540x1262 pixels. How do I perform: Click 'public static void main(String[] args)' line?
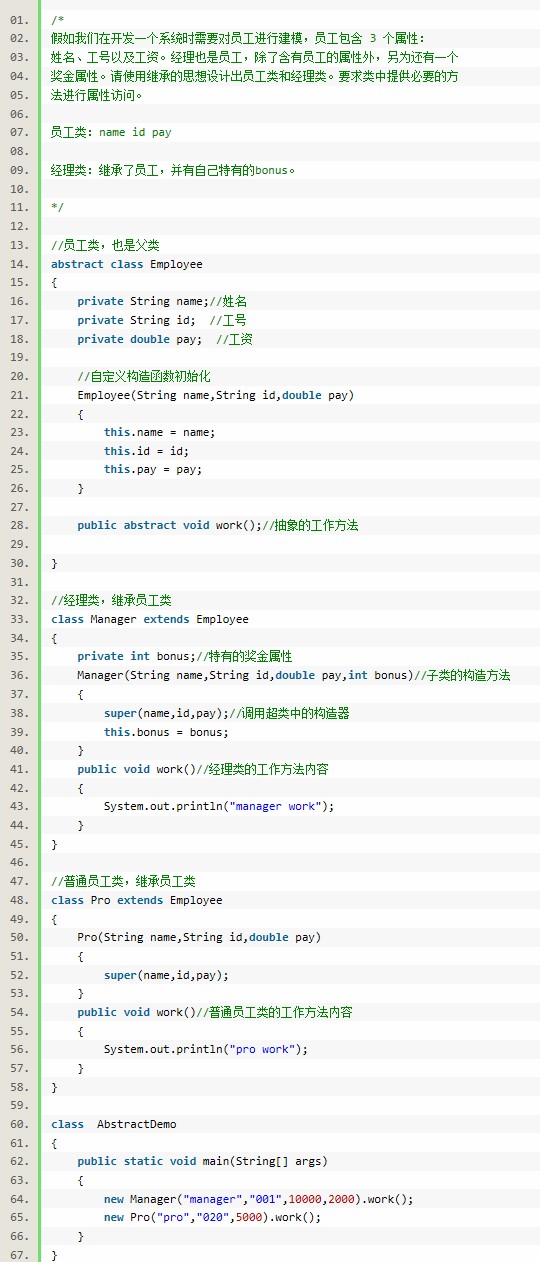click(x=202, y=1162)
